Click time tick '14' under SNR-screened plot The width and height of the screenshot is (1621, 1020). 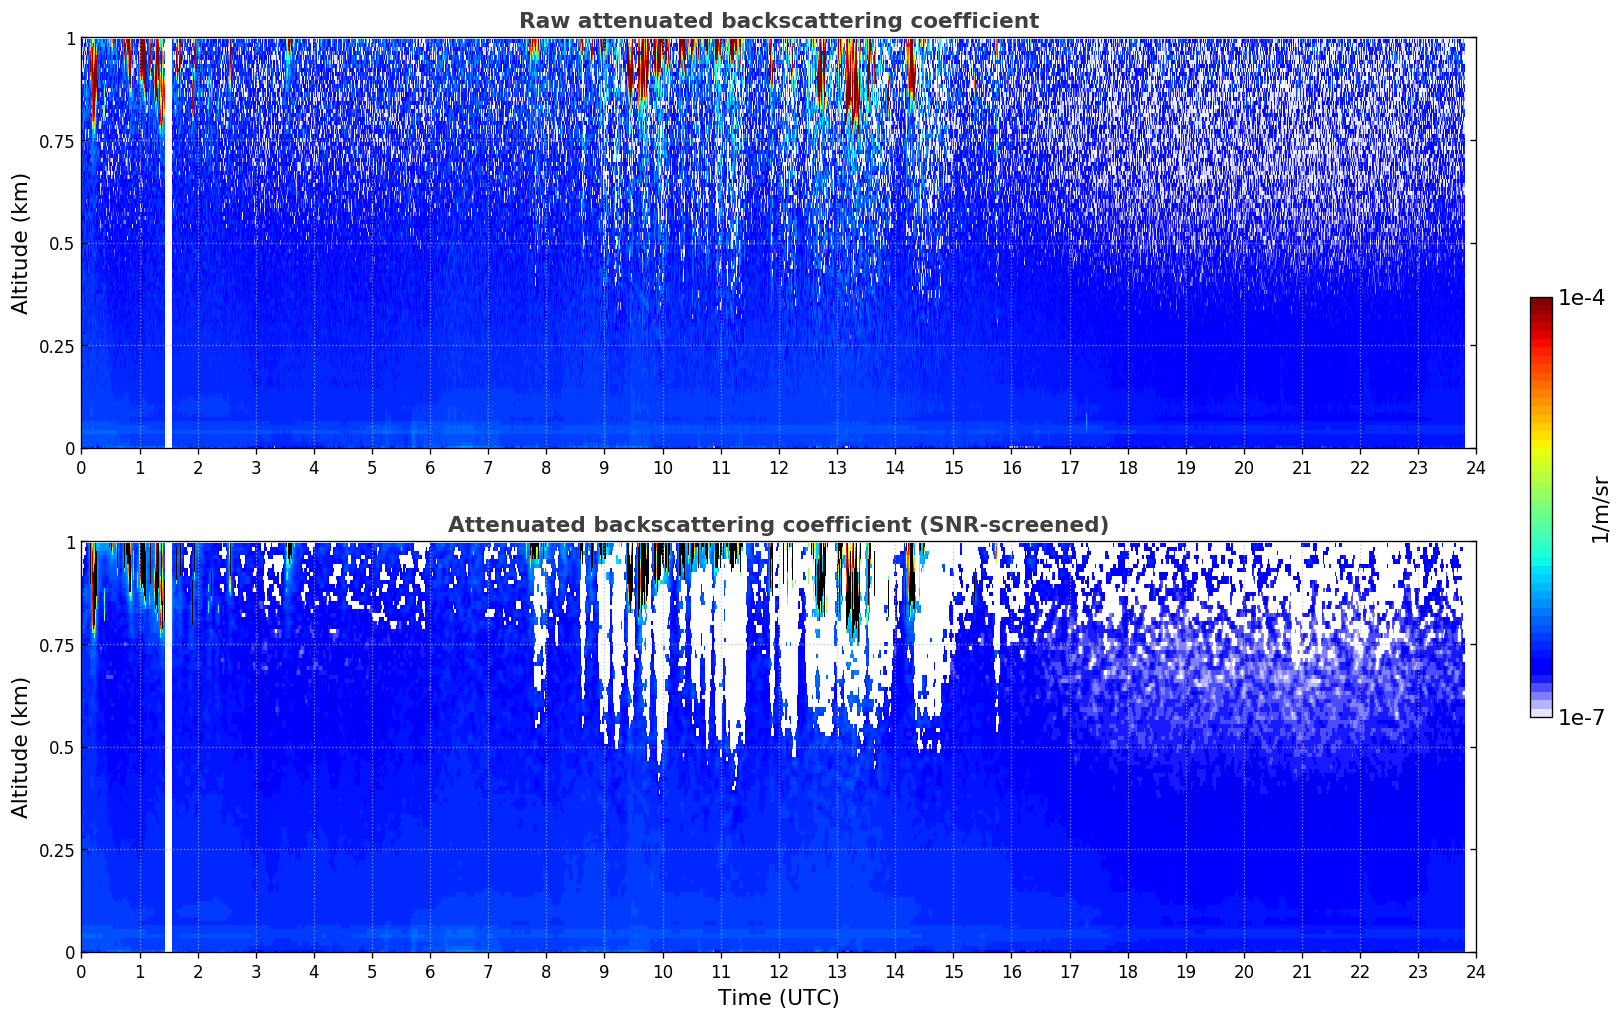895,971
